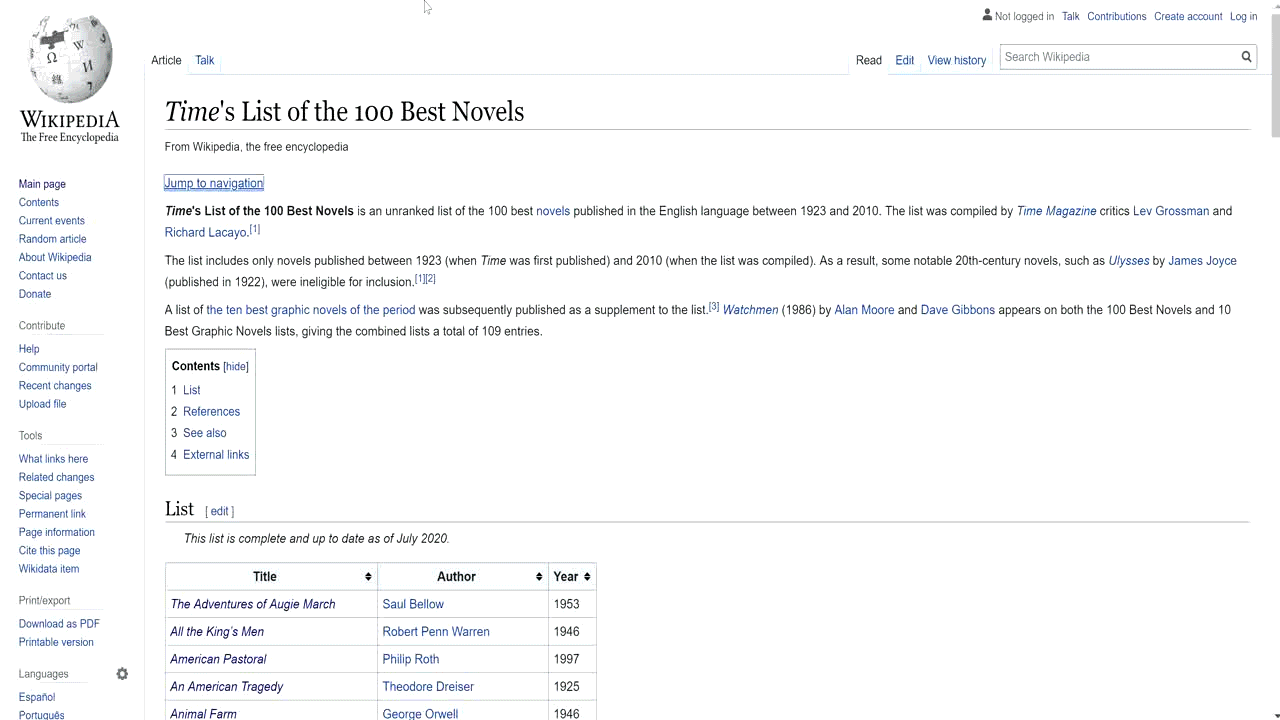Image resolution: width=1280 pixels, height=720 pixels.
Task: Open Richard Lacayo's article link
Action: (205, 232)
